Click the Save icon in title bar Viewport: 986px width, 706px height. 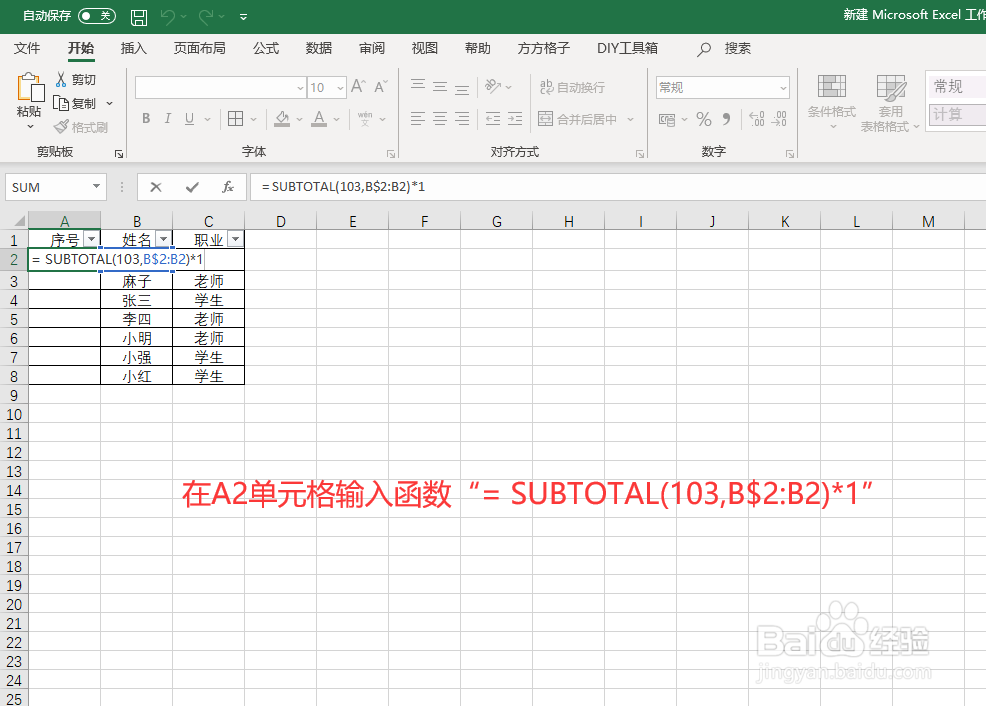[139, 17]
